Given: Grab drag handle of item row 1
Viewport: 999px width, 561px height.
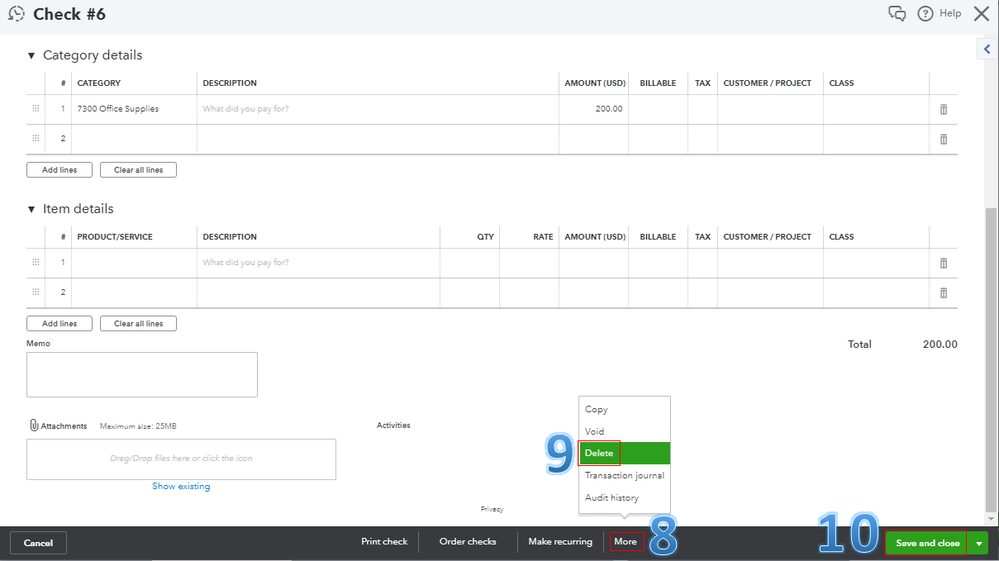Looking at the screenshot, I should tap(36, 262).
